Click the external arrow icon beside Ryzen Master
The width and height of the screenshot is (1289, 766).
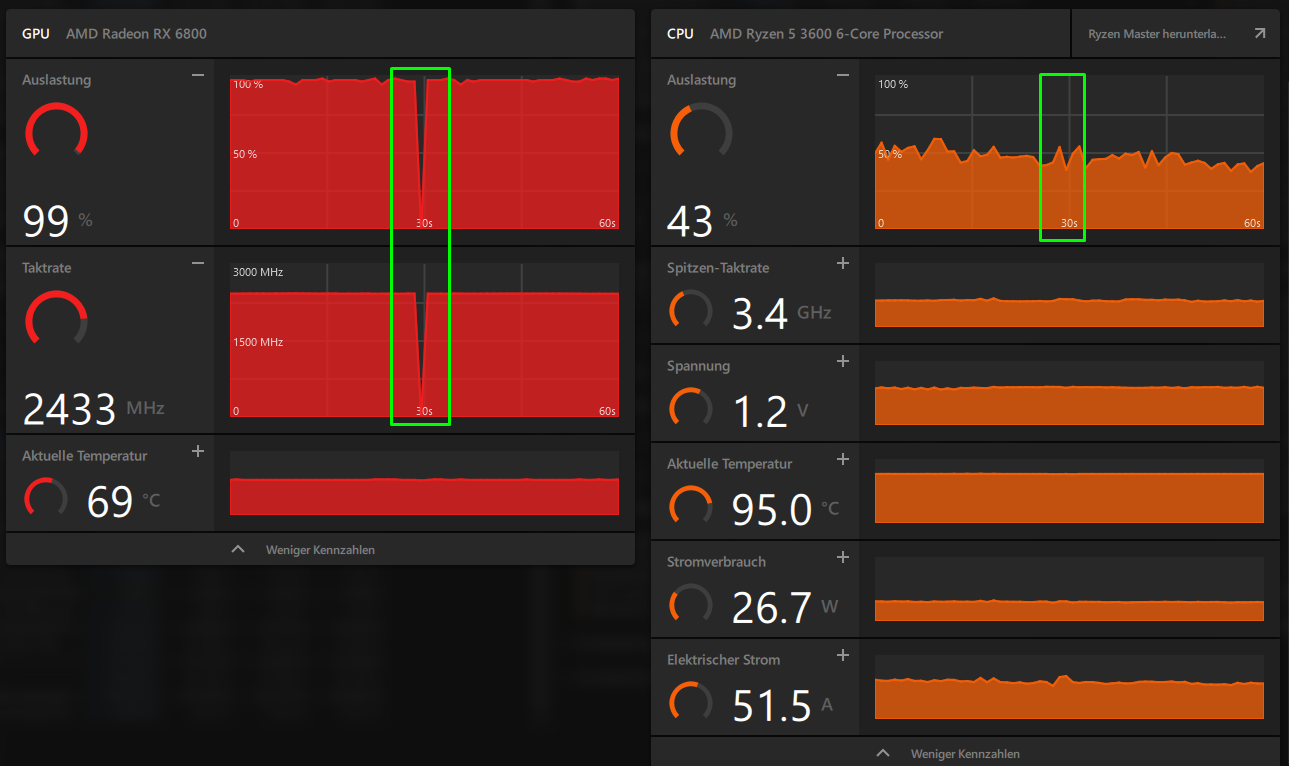pyautogui.click(x=1259, y=34)
